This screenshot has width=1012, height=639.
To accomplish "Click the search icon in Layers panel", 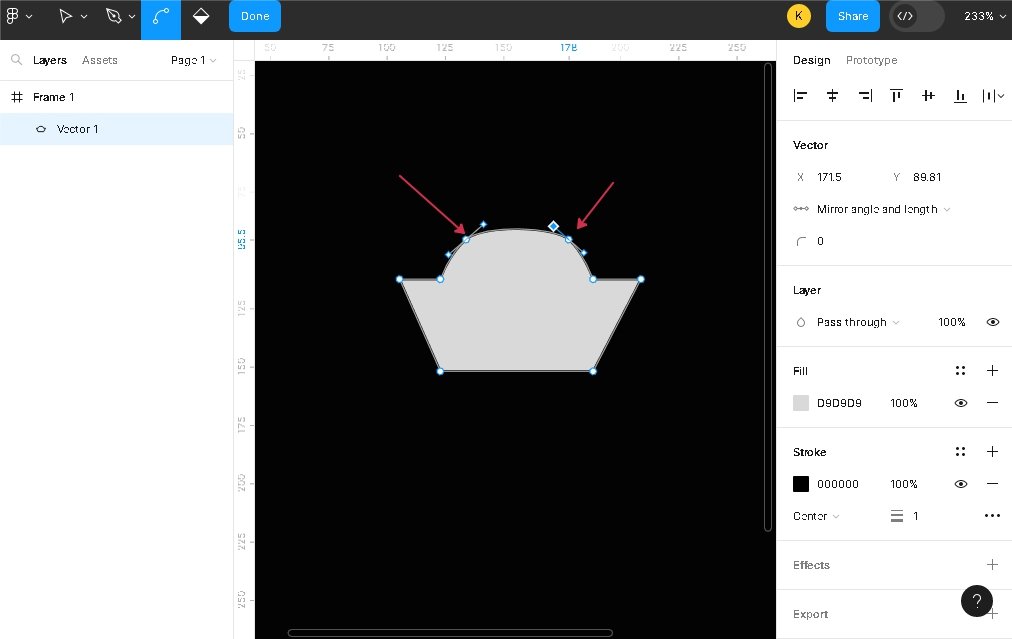I will [x=16, y=60].
